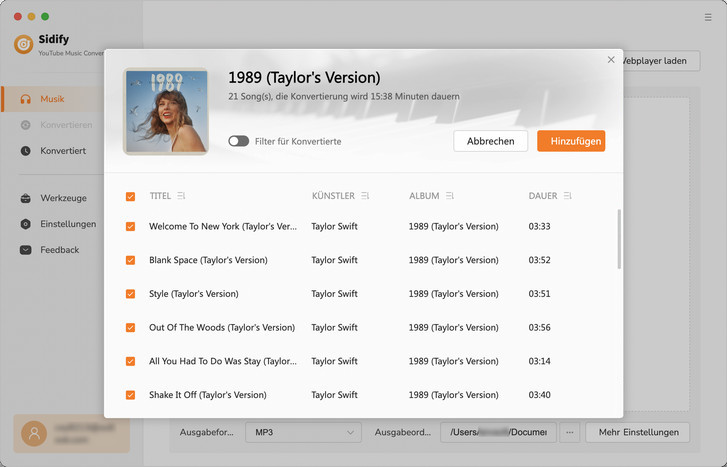Click the headphones Musik icon

pos(26,99)
